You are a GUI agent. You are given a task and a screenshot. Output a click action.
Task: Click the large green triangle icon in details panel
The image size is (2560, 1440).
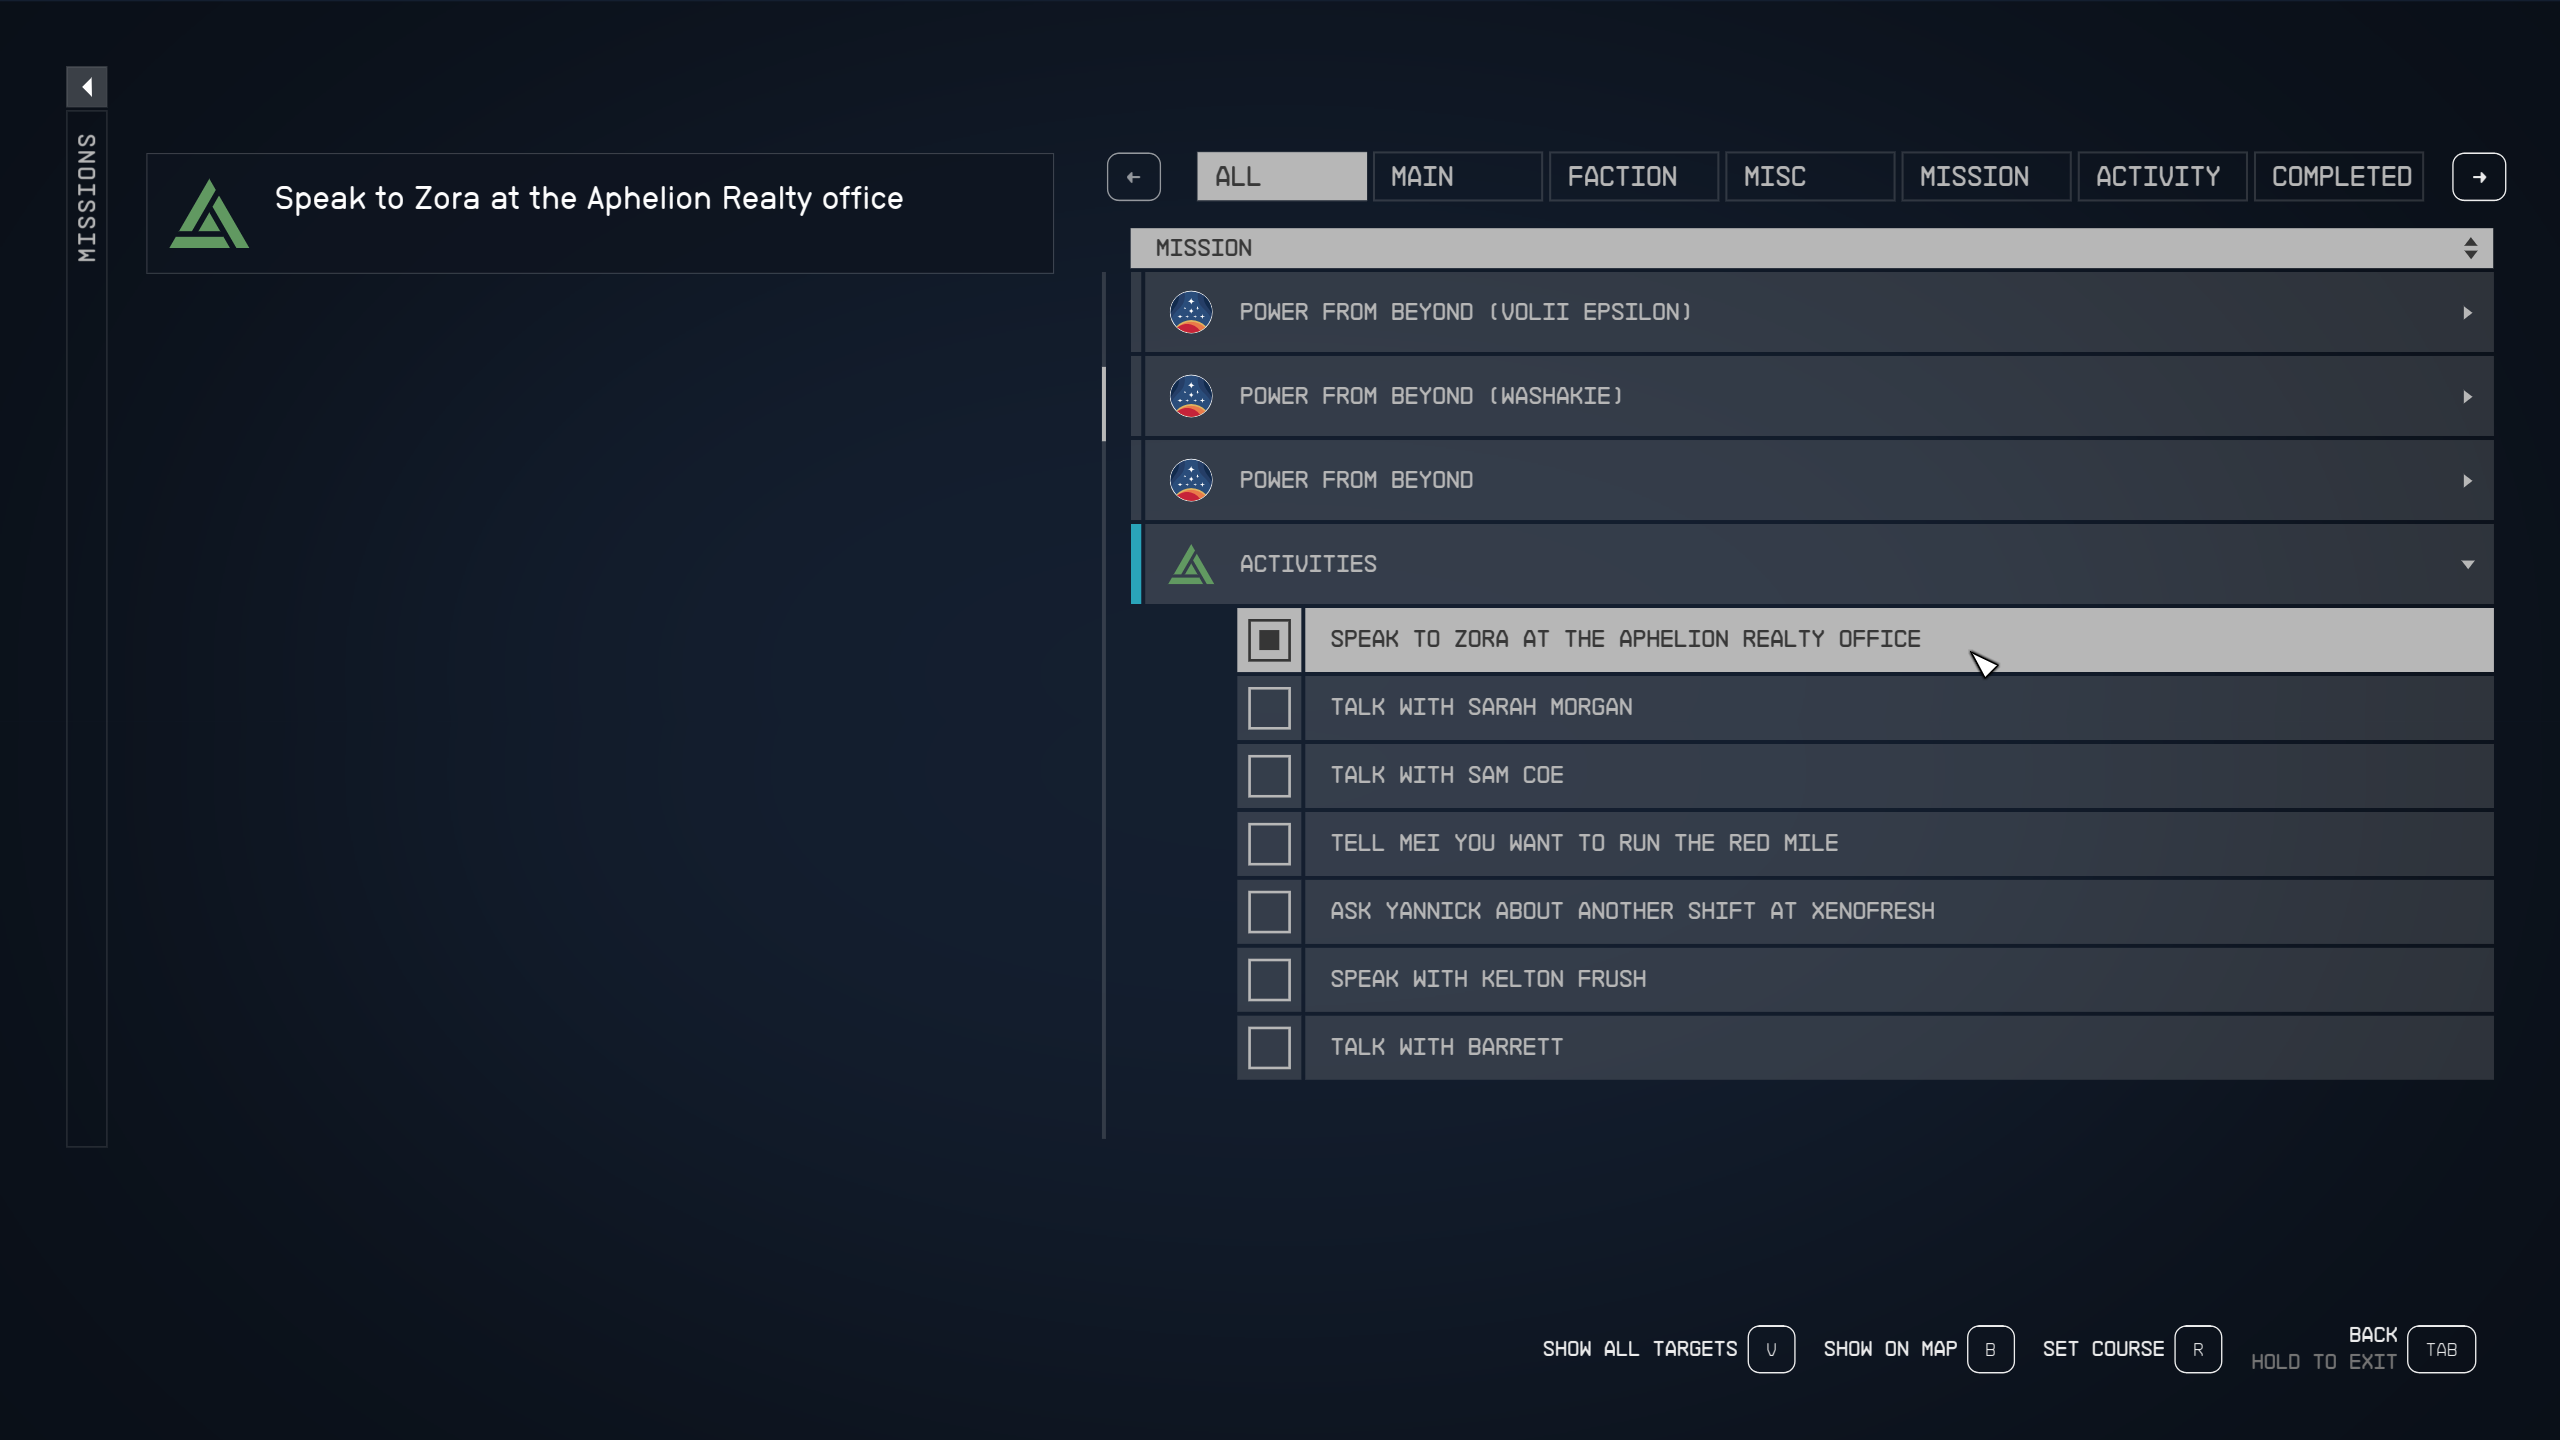click(209, 213)
